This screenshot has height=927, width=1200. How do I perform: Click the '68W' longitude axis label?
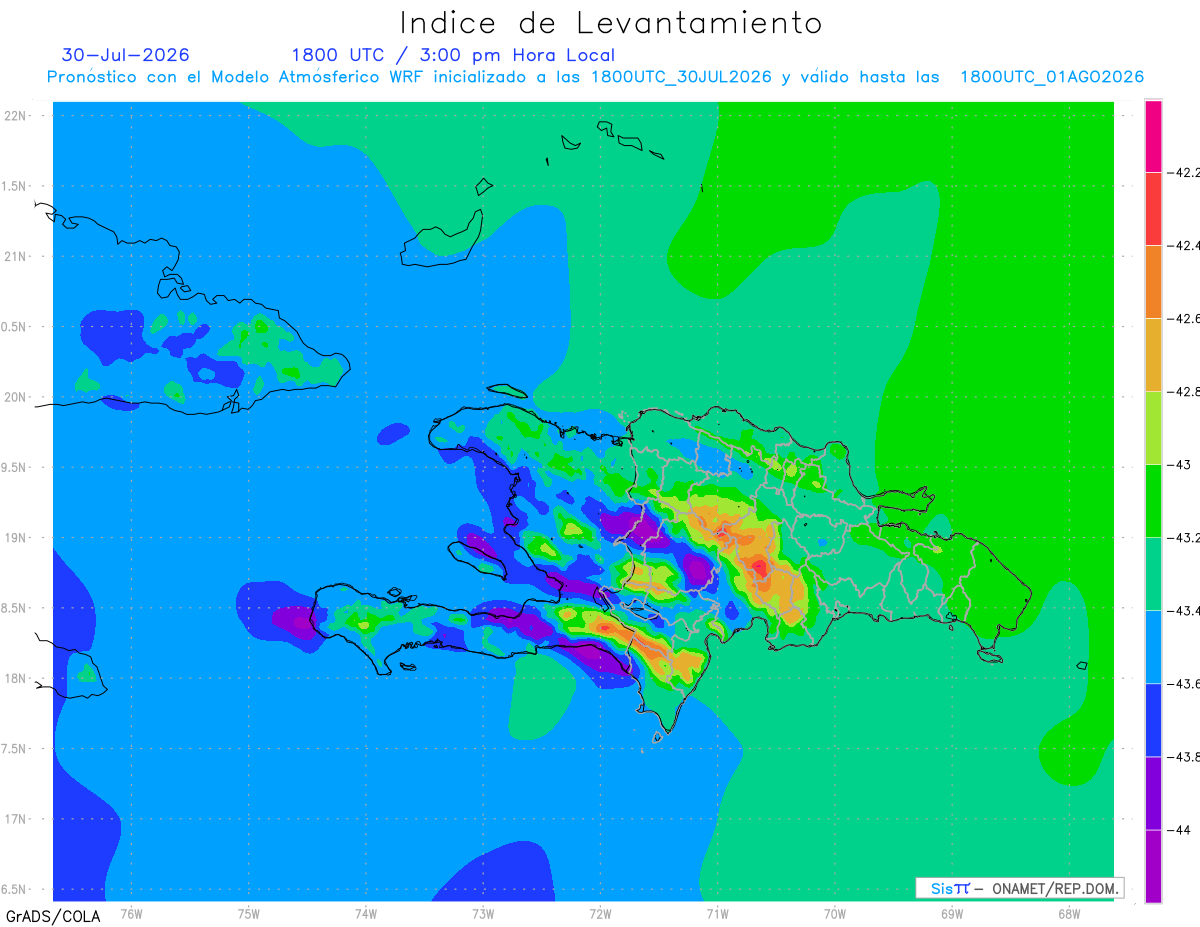point(1069,913)
